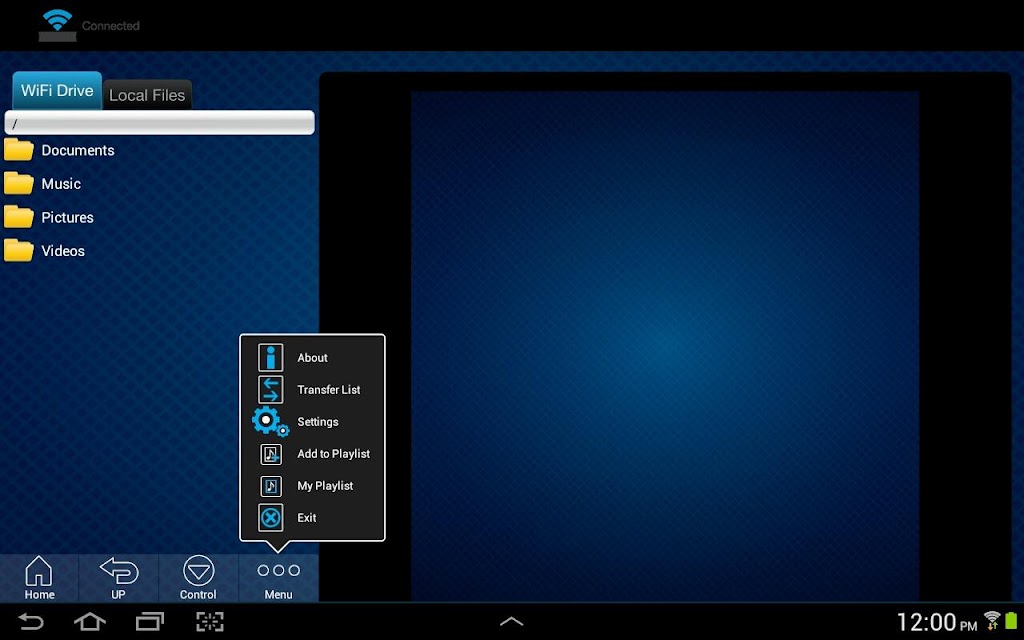Switch to the Local Files tab
Image resolution: width=1024 pixels, height=640 pixels.
coord(147,95)
